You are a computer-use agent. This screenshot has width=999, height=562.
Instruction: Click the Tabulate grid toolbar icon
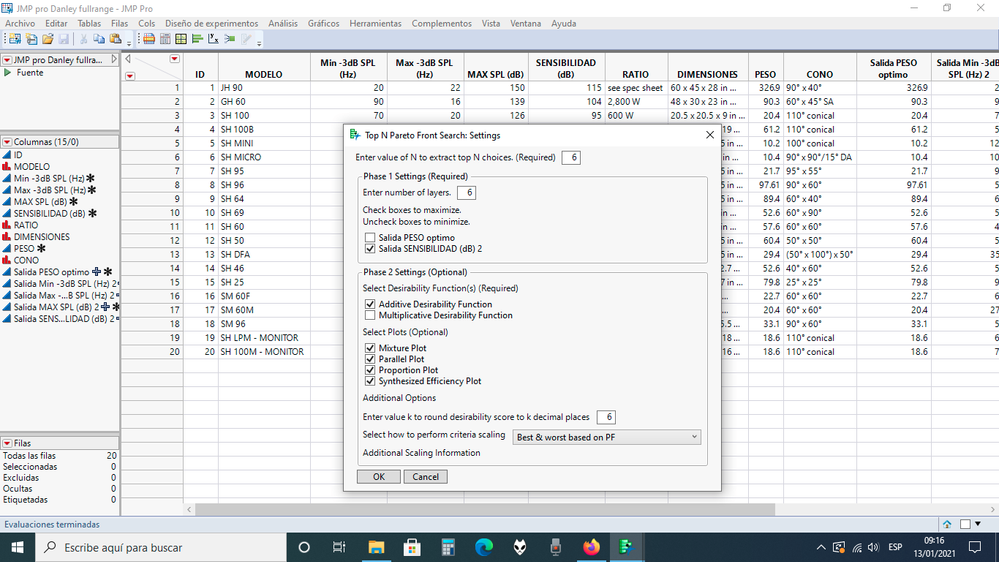181,39
